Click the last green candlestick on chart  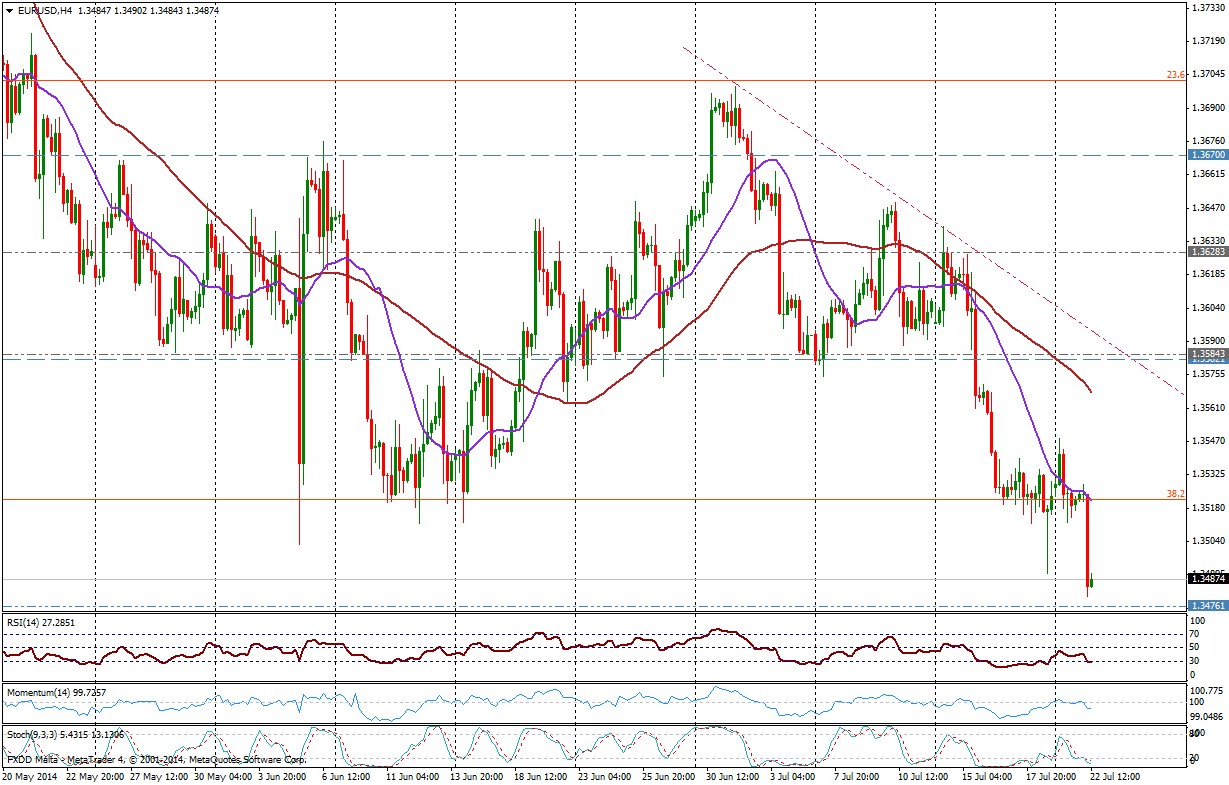tap(1093, 582)
